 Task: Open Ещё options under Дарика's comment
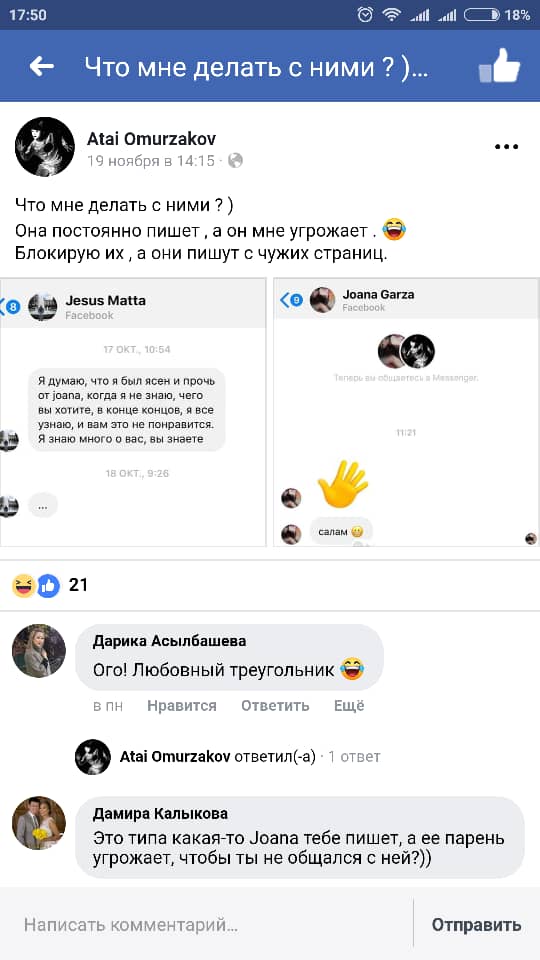(349, 705)
